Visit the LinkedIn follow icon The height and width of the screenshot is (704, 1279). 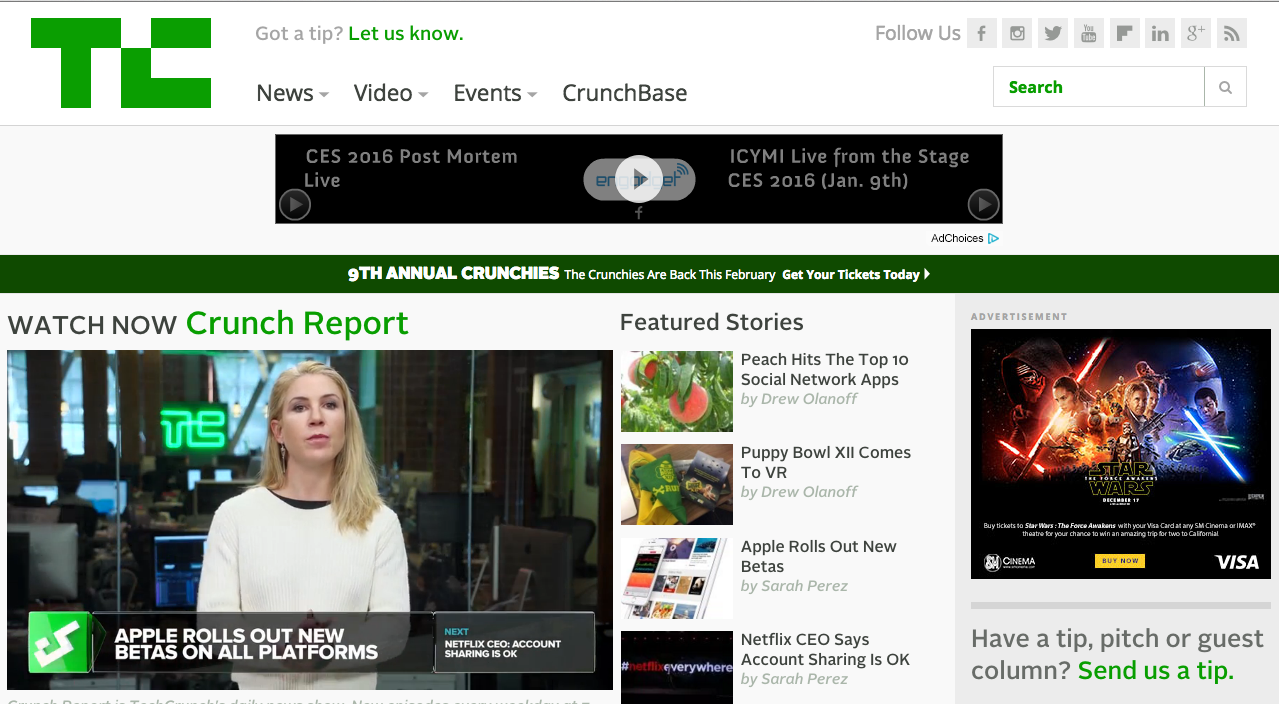[1160, 33]
